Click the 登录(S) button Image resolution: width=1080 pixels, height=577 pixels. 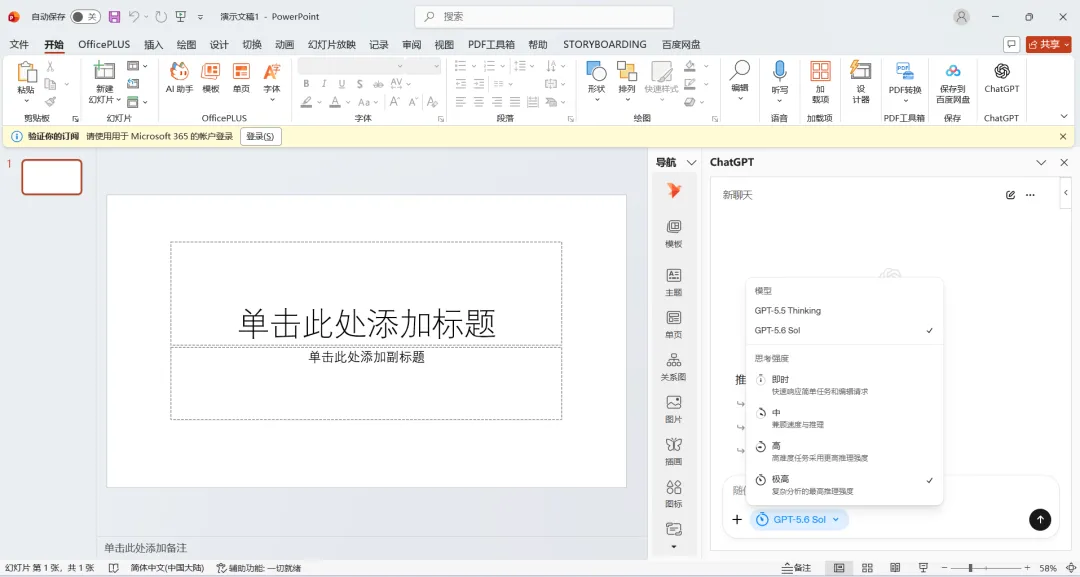[x=260, y=136]
